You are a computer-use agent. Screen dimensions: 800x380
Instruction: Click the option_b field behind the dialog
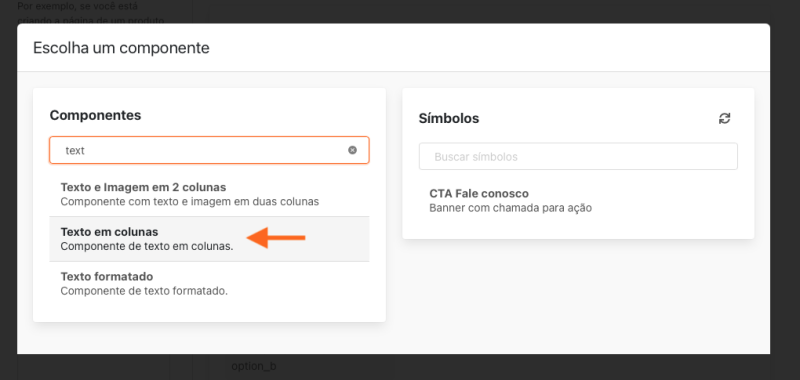pos(254,366)
